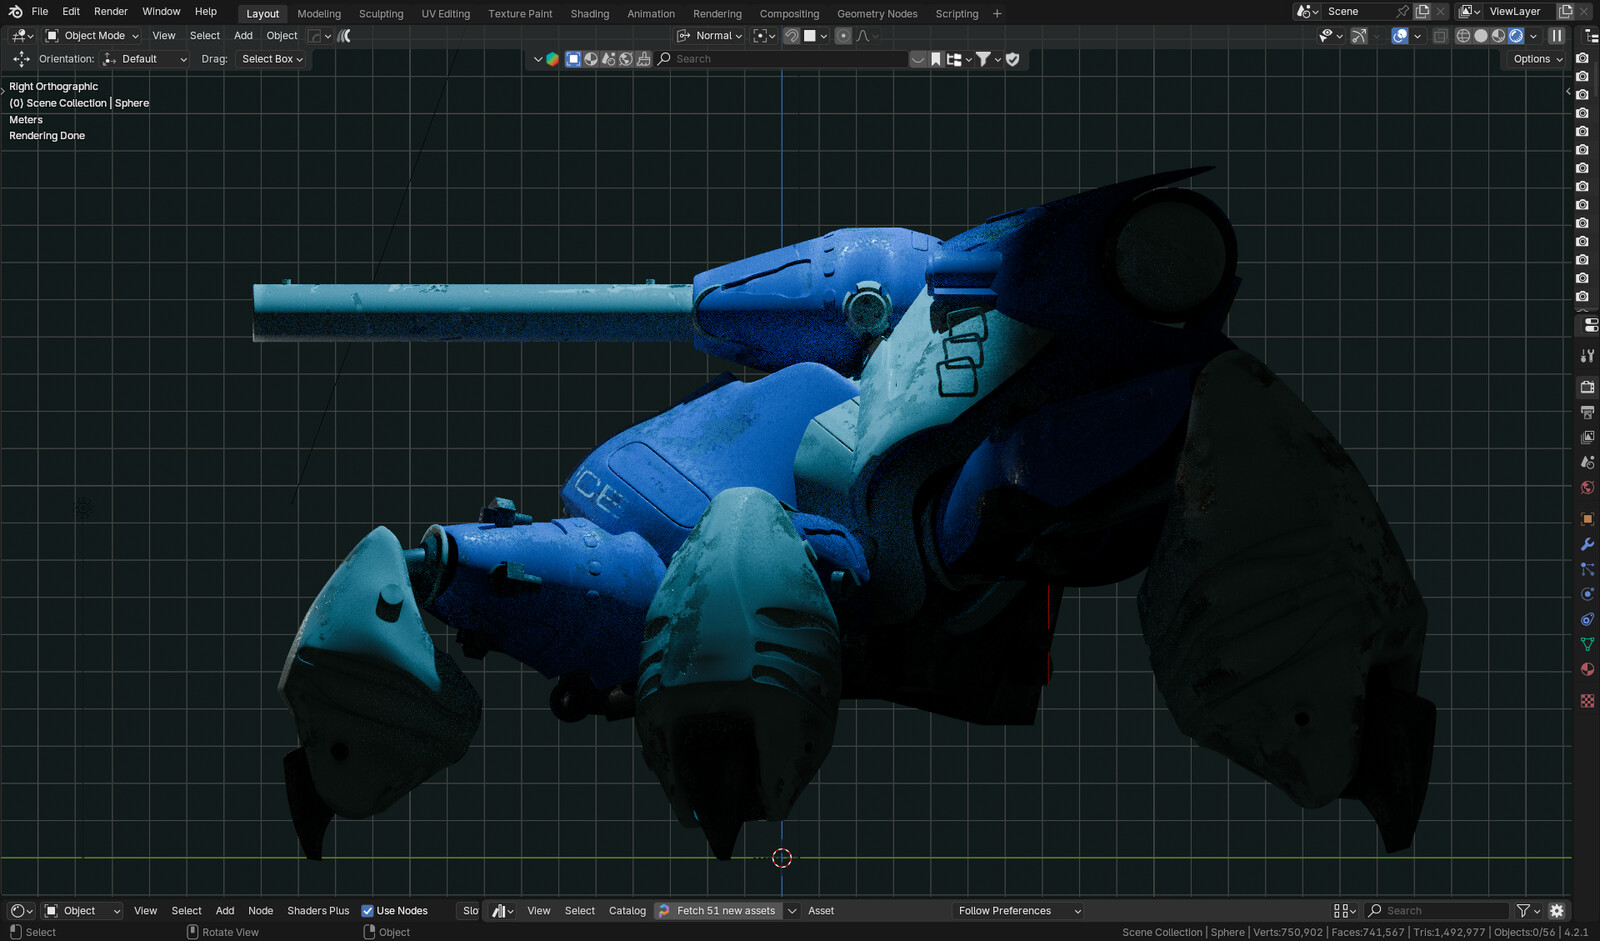Viewport: 1600px width, 941px height.
Task: Switch to the Geometry Nodes workspace tab
Action: (877, 14)
